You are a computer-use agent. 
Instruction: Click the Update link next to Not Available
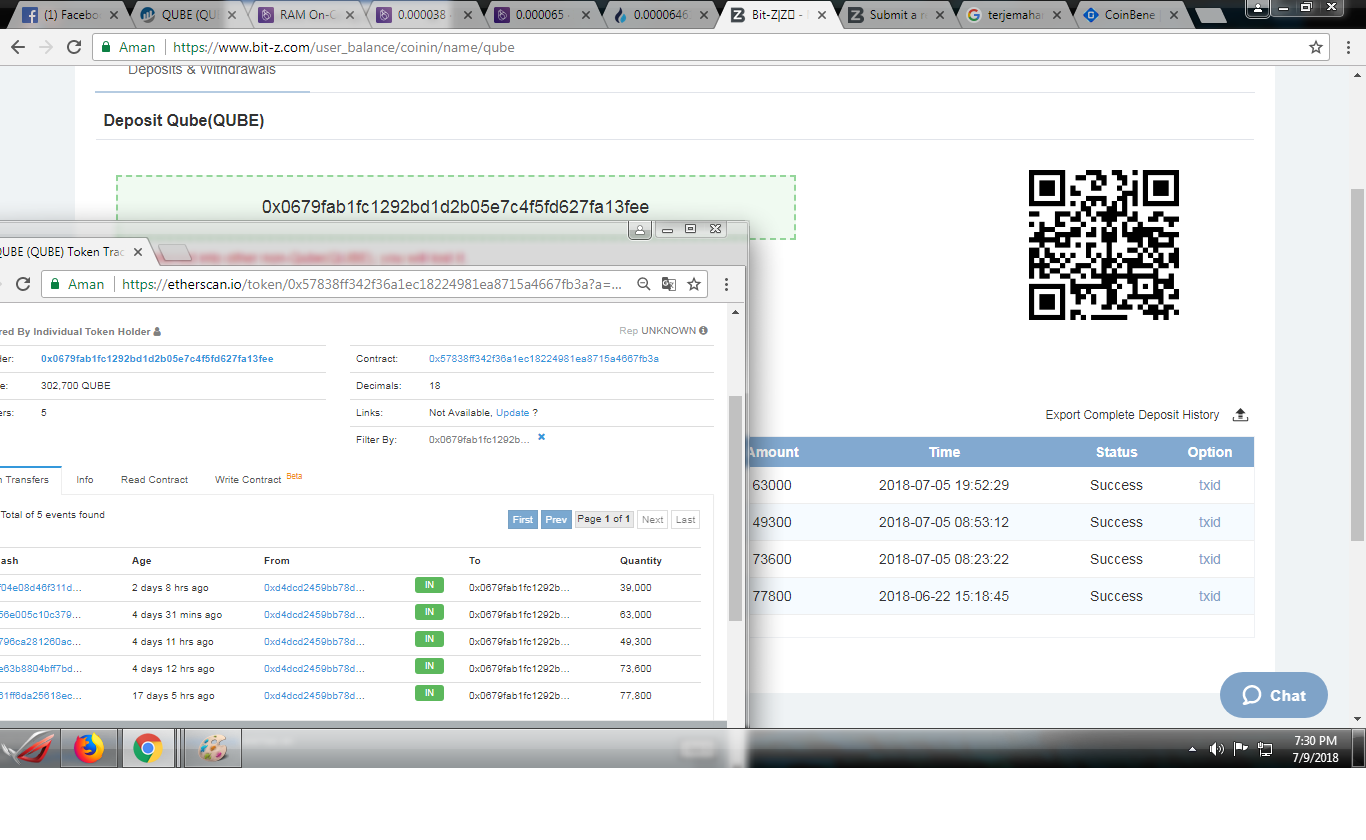(x=513, y=412)
